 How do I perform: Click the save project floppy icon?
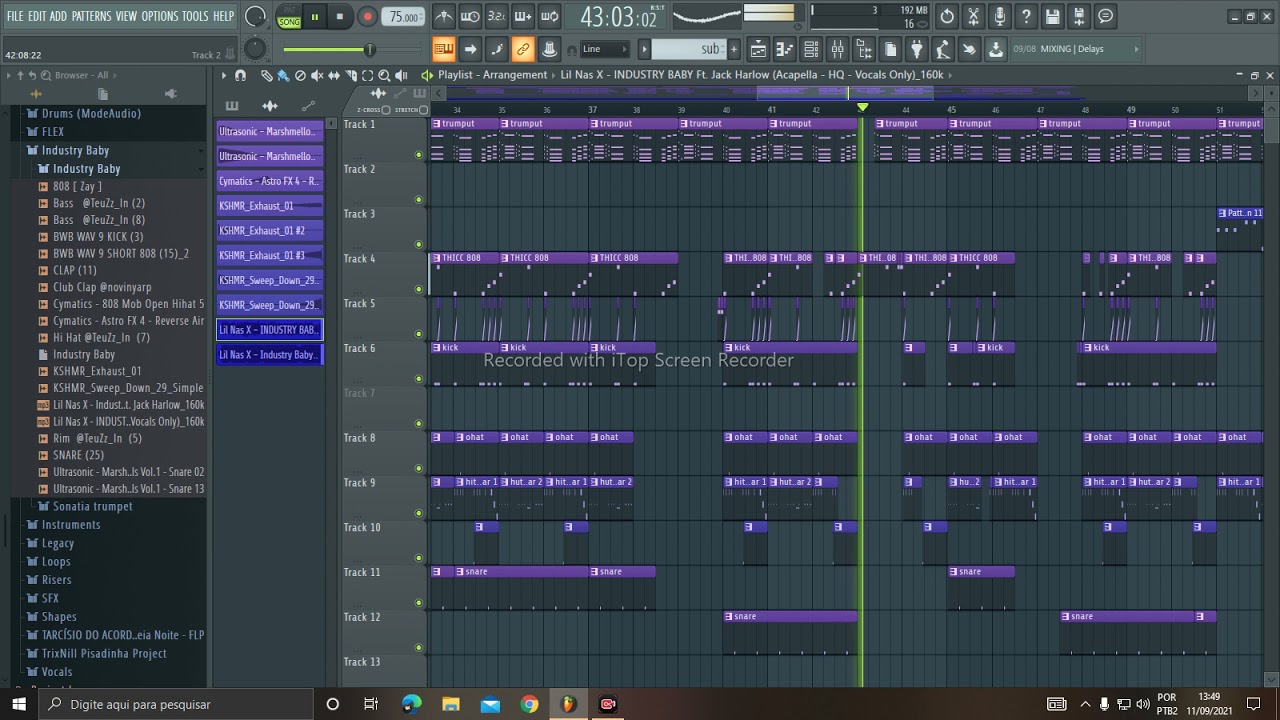(1052, 17)
